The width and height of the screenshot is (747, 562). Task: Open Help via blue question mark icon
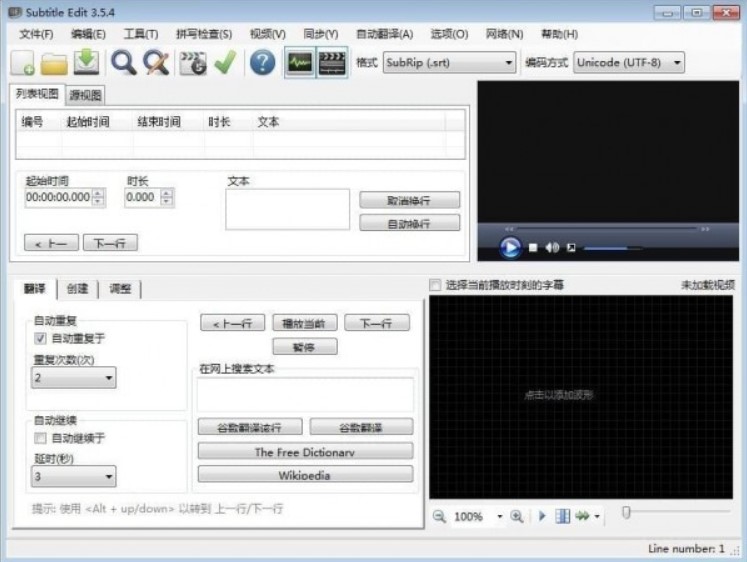[262, 63]
